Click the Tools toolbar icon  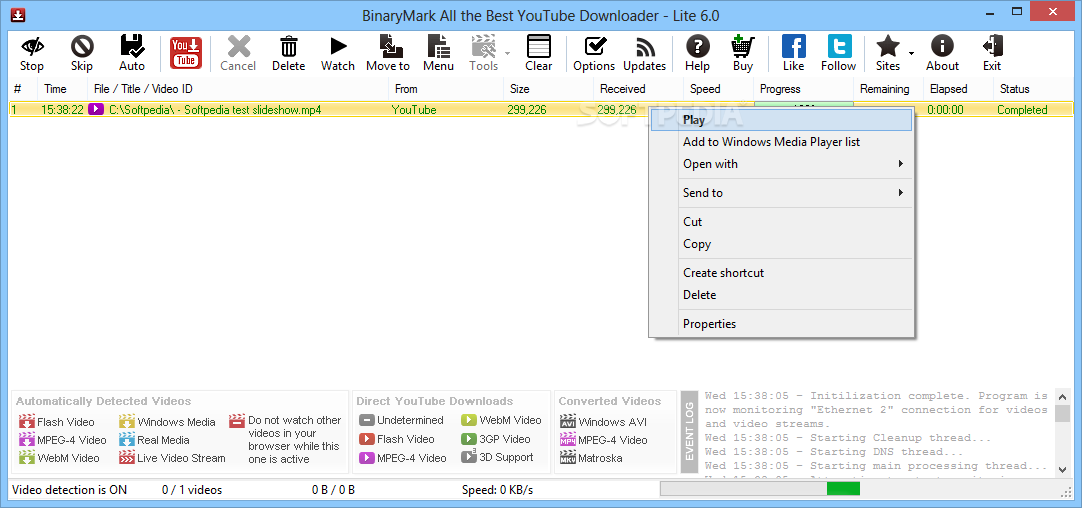coord(484,47)
